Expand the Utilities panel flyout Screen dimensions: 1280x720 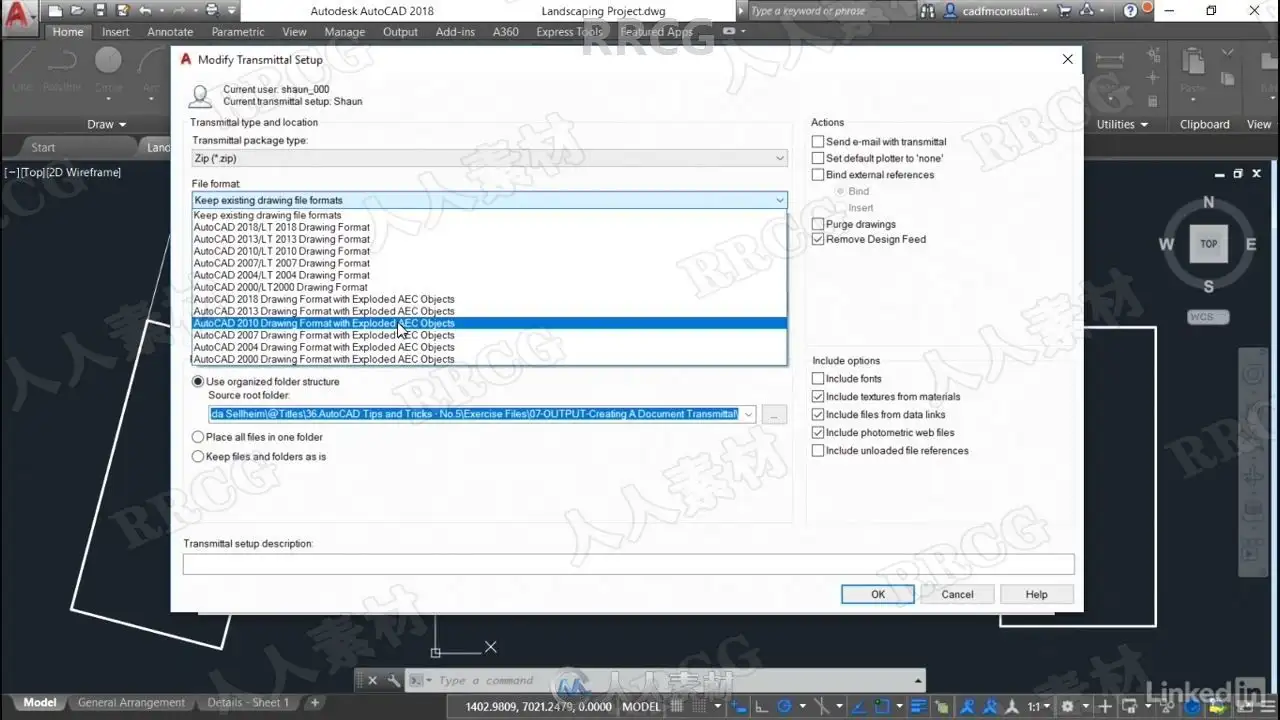pos(1122,125)
